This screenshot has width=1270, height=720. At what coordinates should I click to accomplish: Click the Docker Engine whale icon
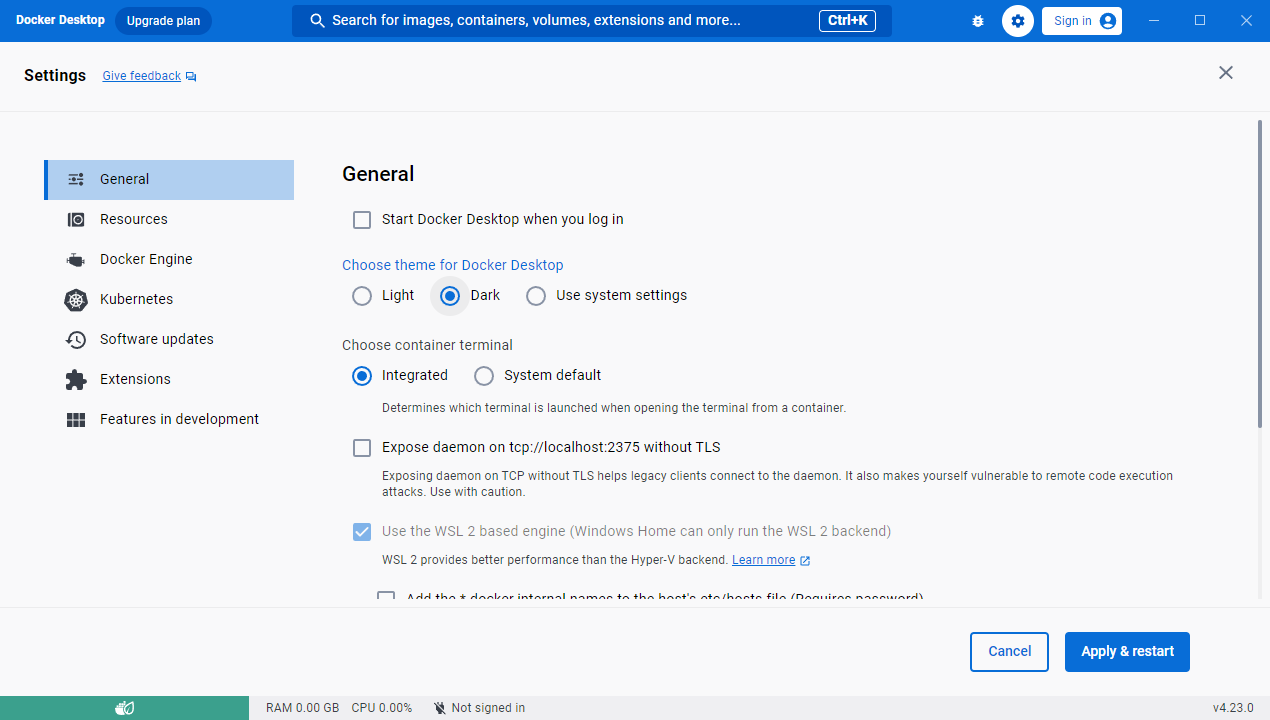pyautogui.click(x=76, y=260)
